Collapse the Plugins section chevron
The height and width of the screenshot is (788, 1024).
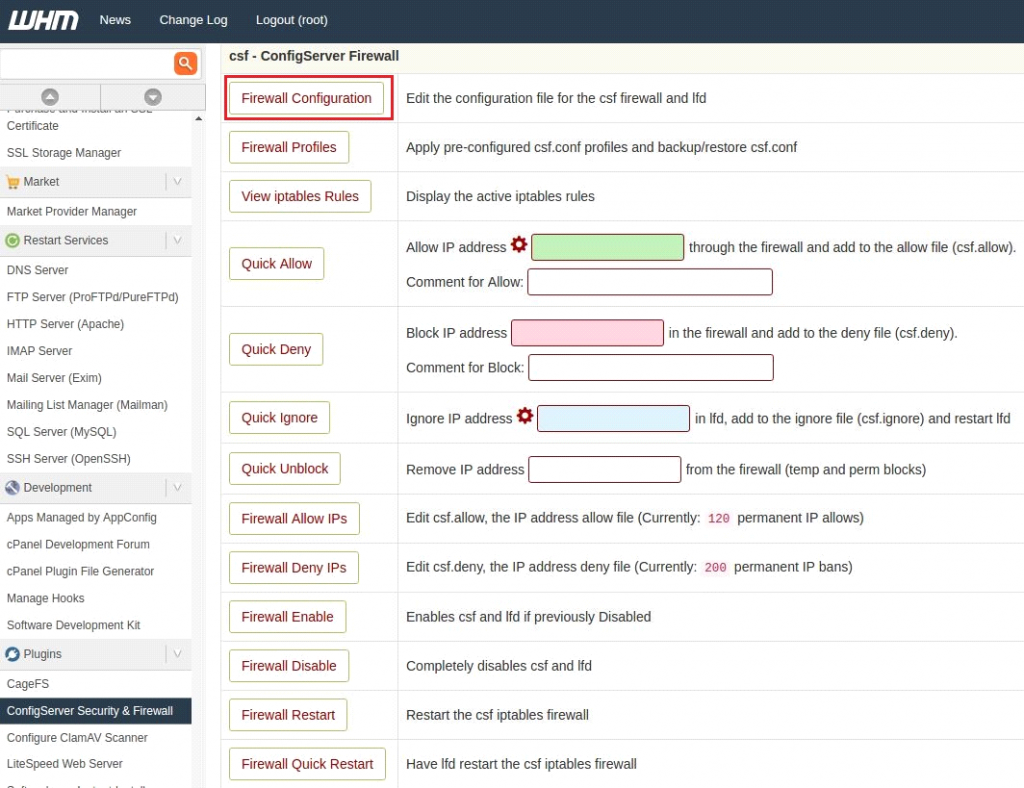(x=177, y=654)
